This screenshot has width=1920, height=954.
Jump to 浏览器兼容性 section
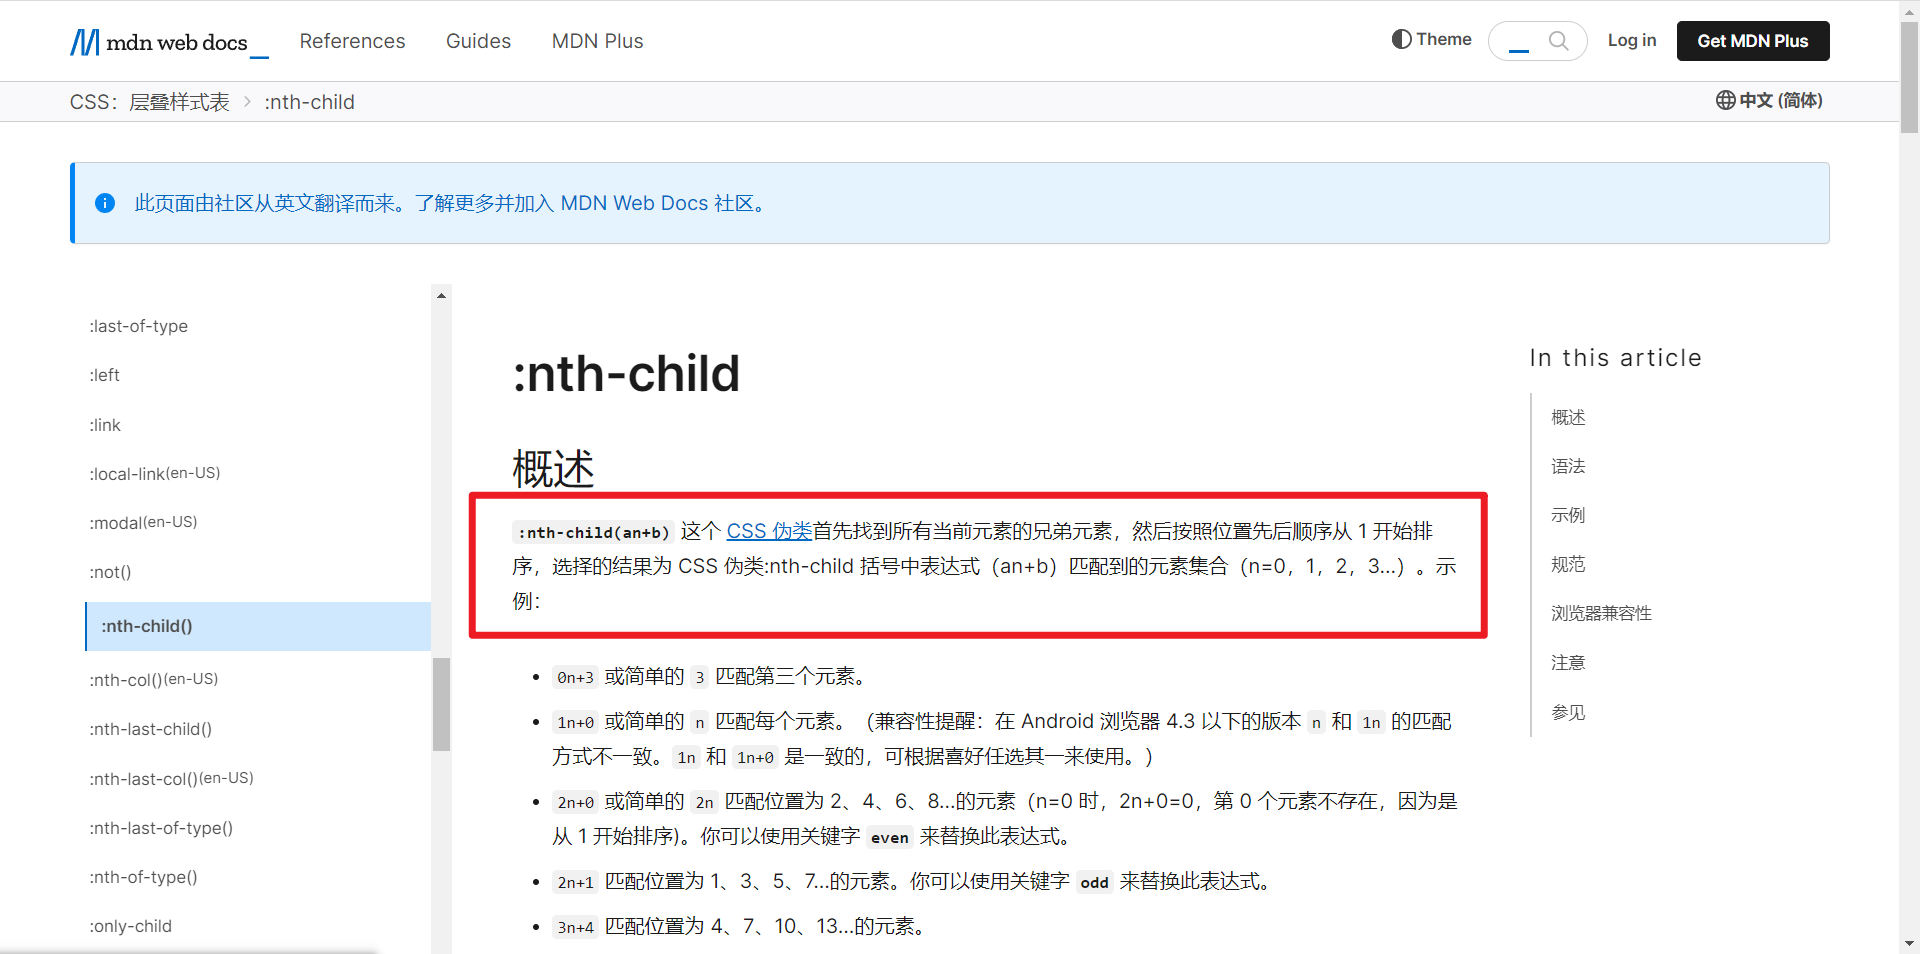[1600, 613]
